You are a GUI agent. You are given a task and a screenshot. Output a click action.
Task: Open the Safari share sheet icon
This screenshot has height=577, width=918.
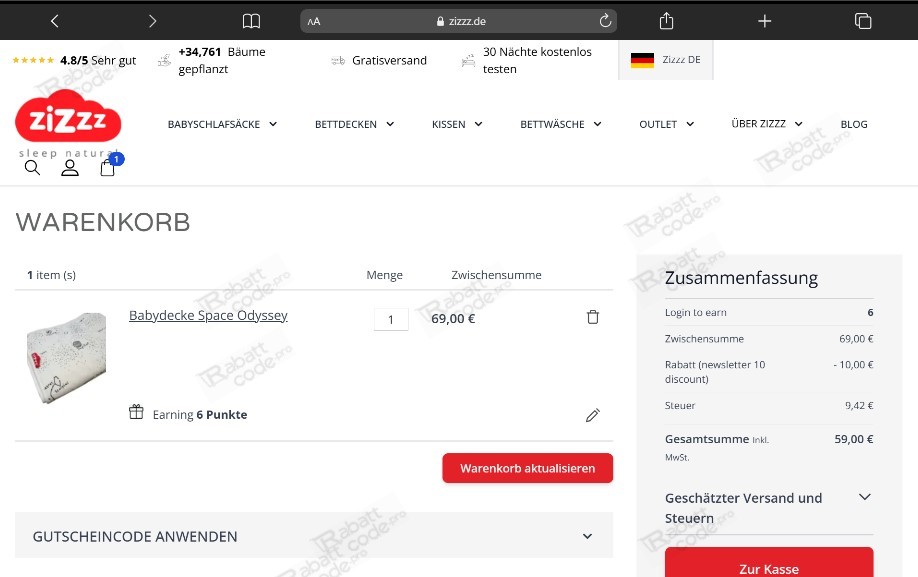click(x=666, y=21)
